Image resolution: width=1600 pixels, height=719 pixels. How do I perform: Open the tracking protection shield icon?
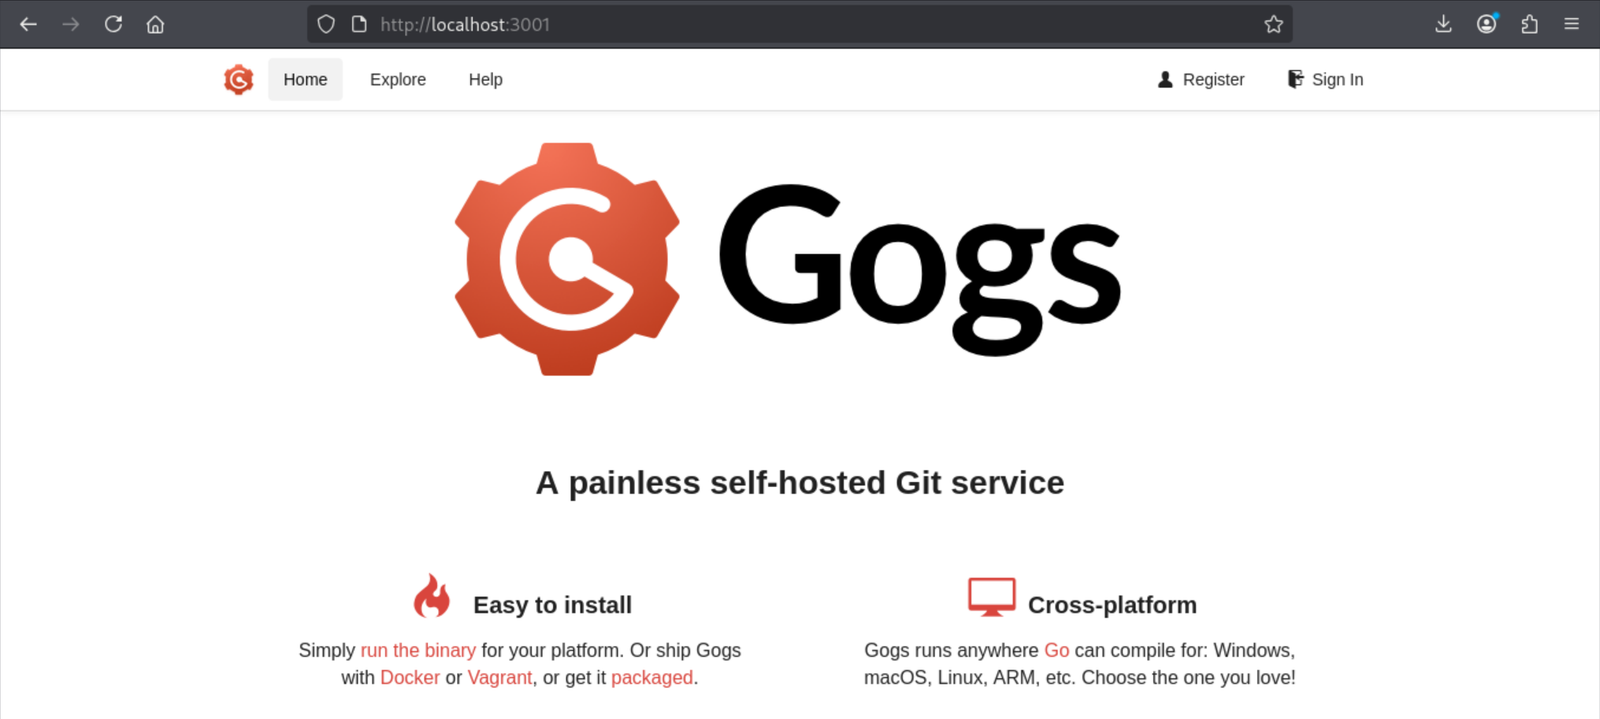coord(326,24)
